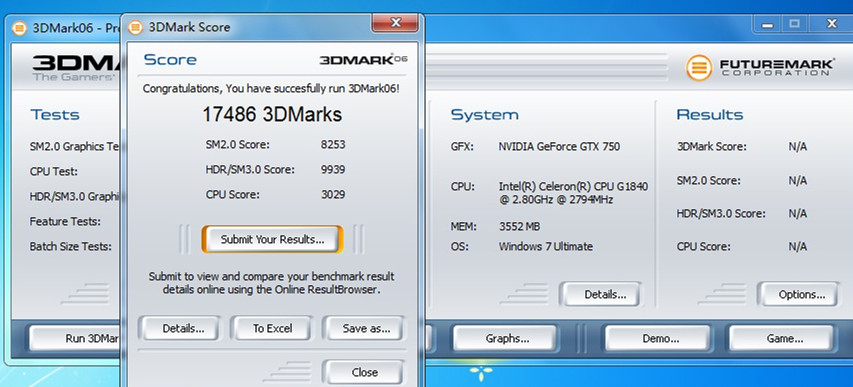Click HDR/SM3.0 Score value 9939
This screenshot has width=853, height=387.
click(x=333, y=170)
